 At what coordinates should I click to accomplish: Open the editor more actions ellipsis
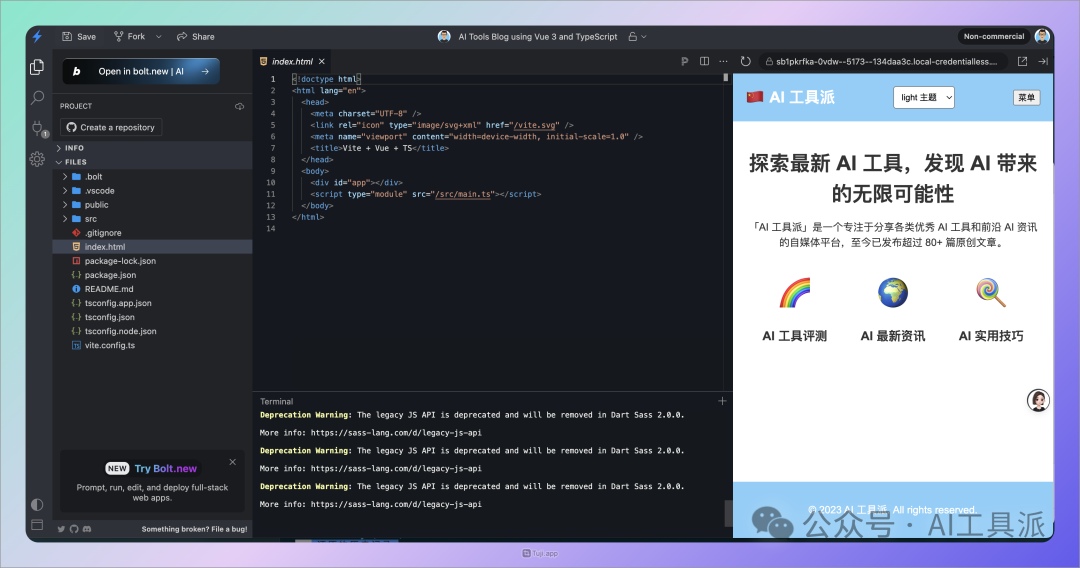pos(723,61)
